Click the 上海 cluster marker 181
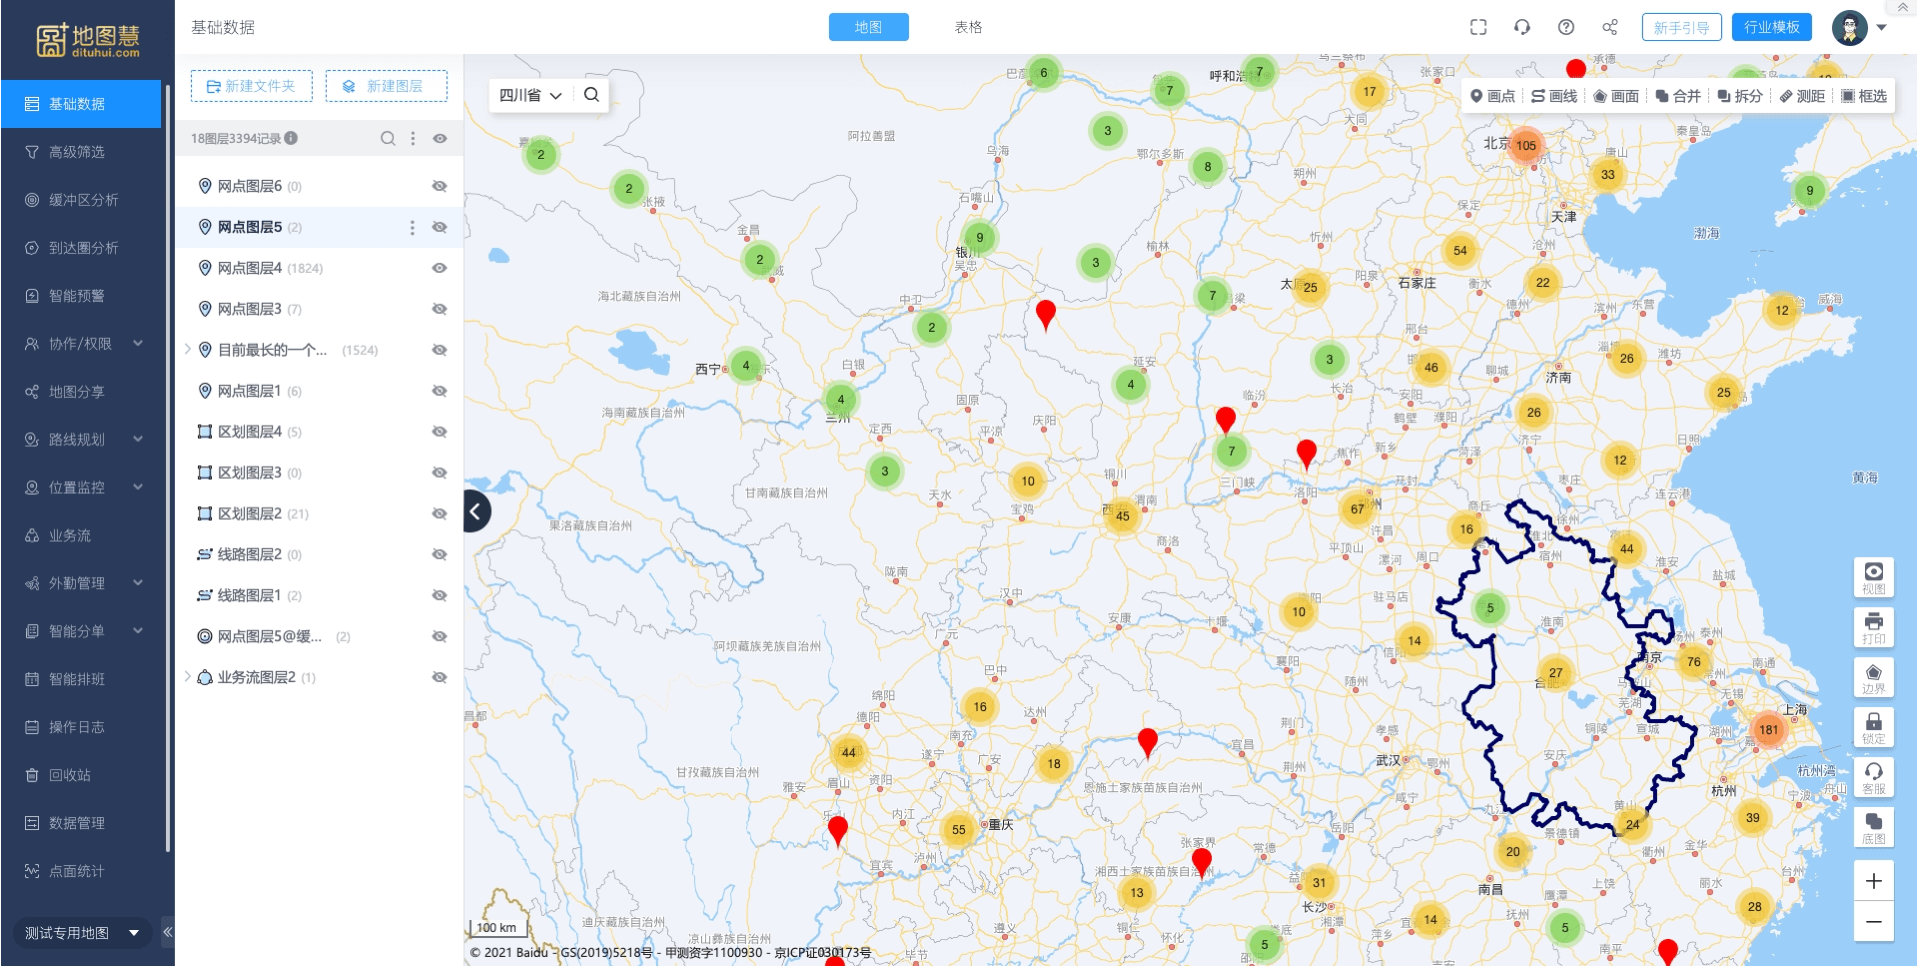Viewport: 1917px width, 966px height. (1769, 729)
